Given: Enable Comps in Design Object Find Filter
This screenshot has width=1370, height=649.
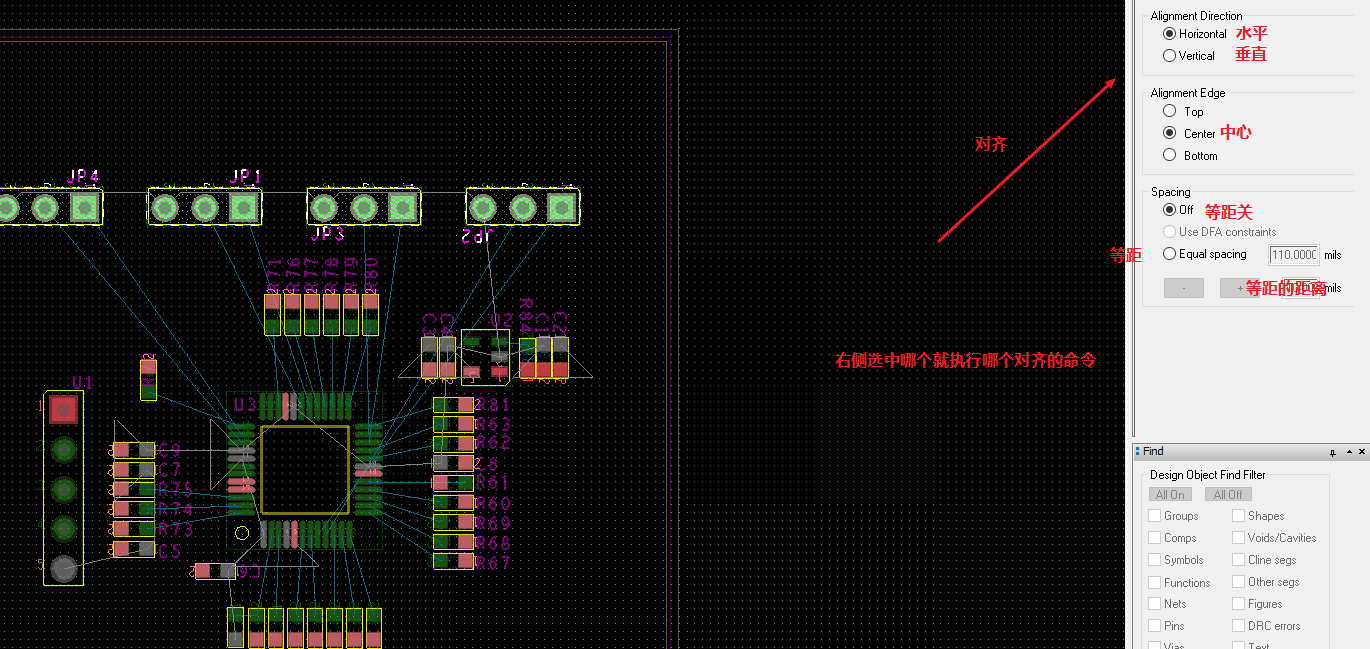Looking at the screenshot, I should coord(1153,537).
